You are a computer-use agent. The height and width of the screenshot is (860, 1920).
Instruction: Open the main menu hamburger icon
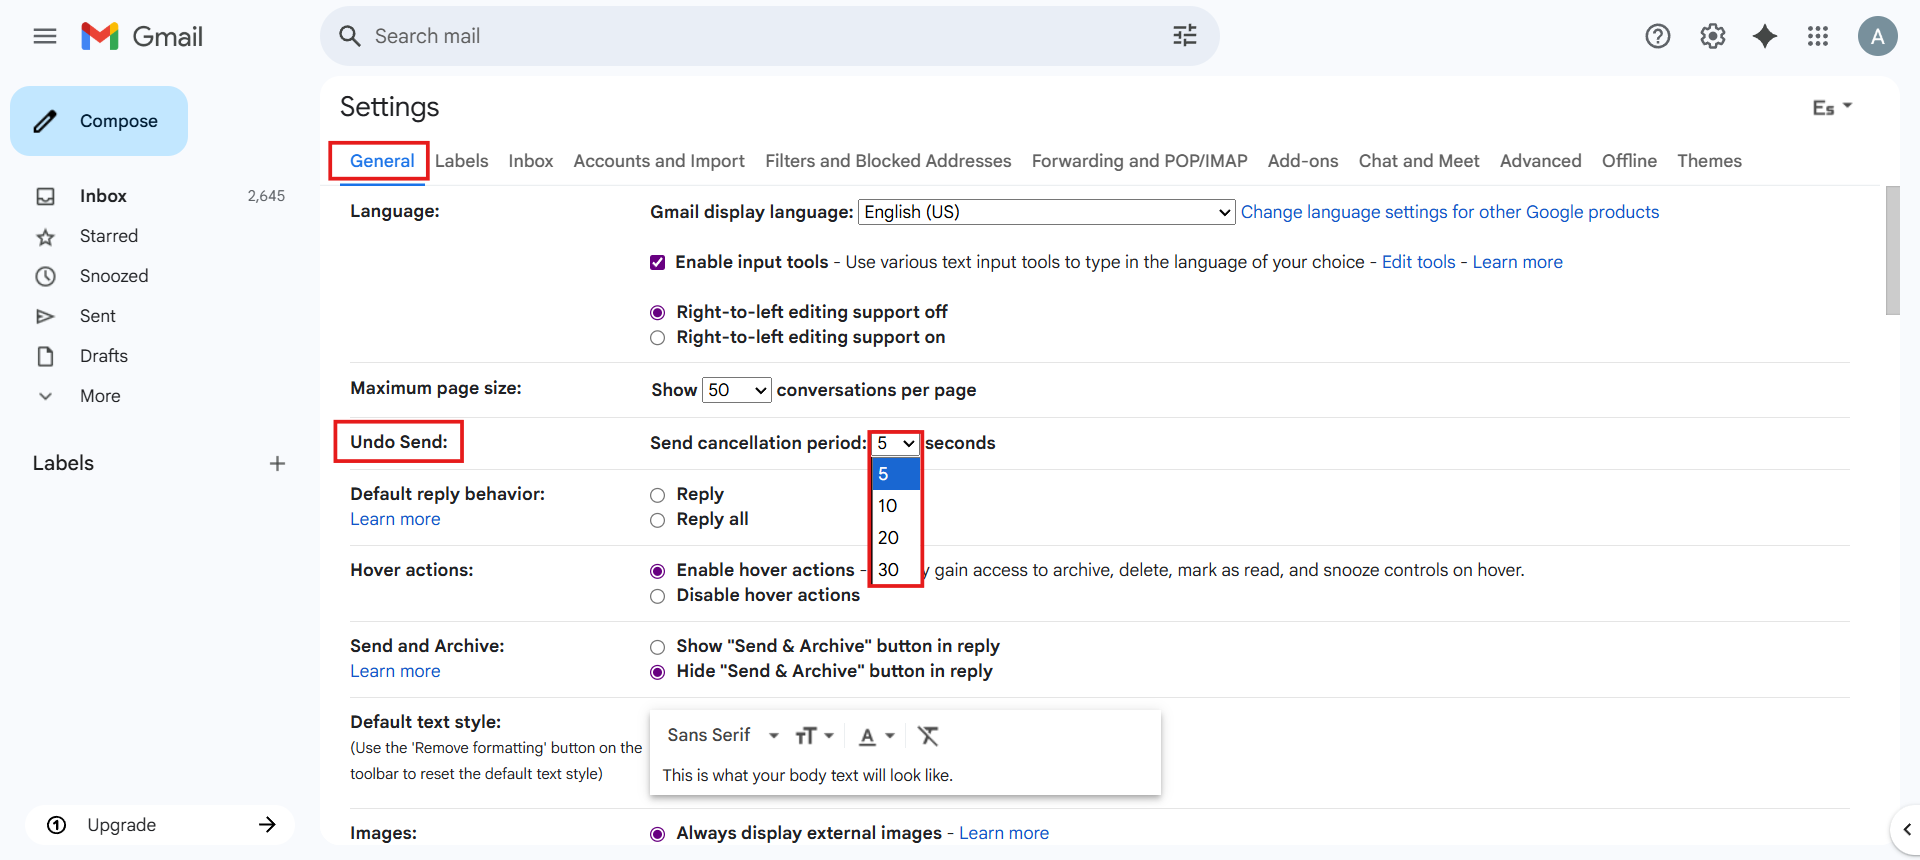[45, 37]
